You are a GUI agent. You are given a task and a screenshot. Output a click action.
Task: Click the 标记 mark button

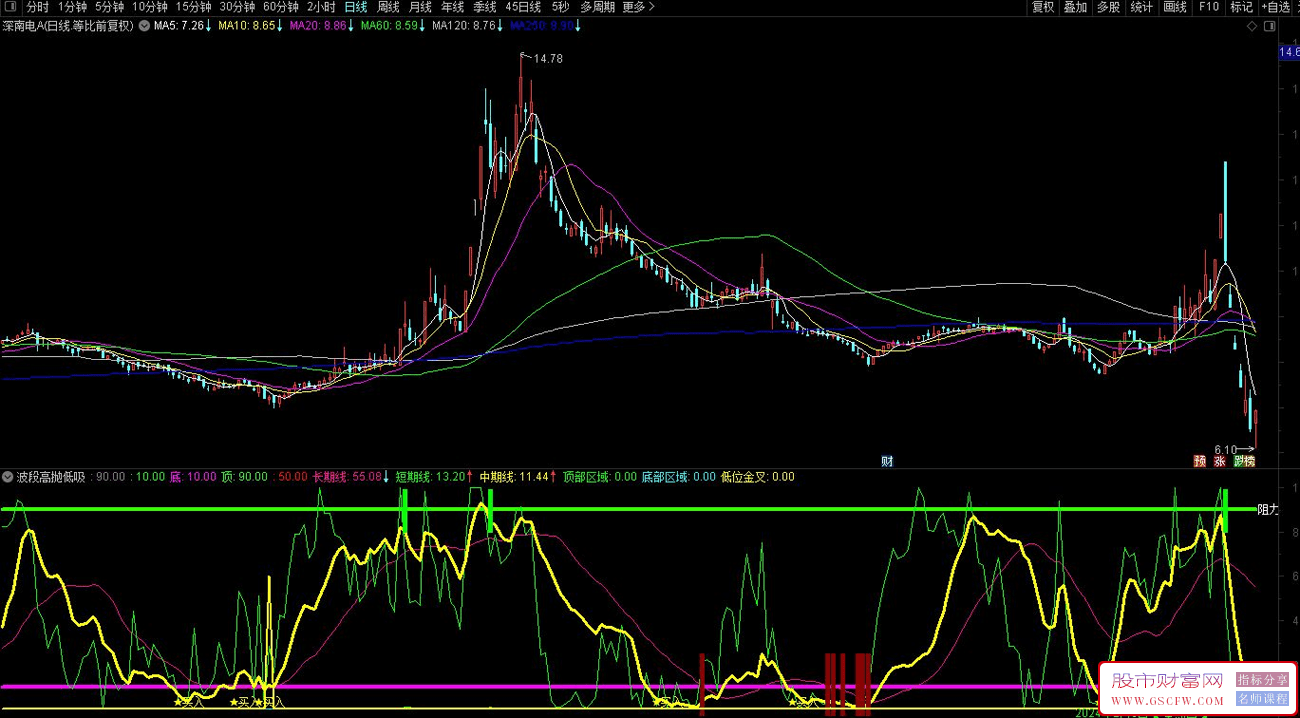pos(1241,7)
